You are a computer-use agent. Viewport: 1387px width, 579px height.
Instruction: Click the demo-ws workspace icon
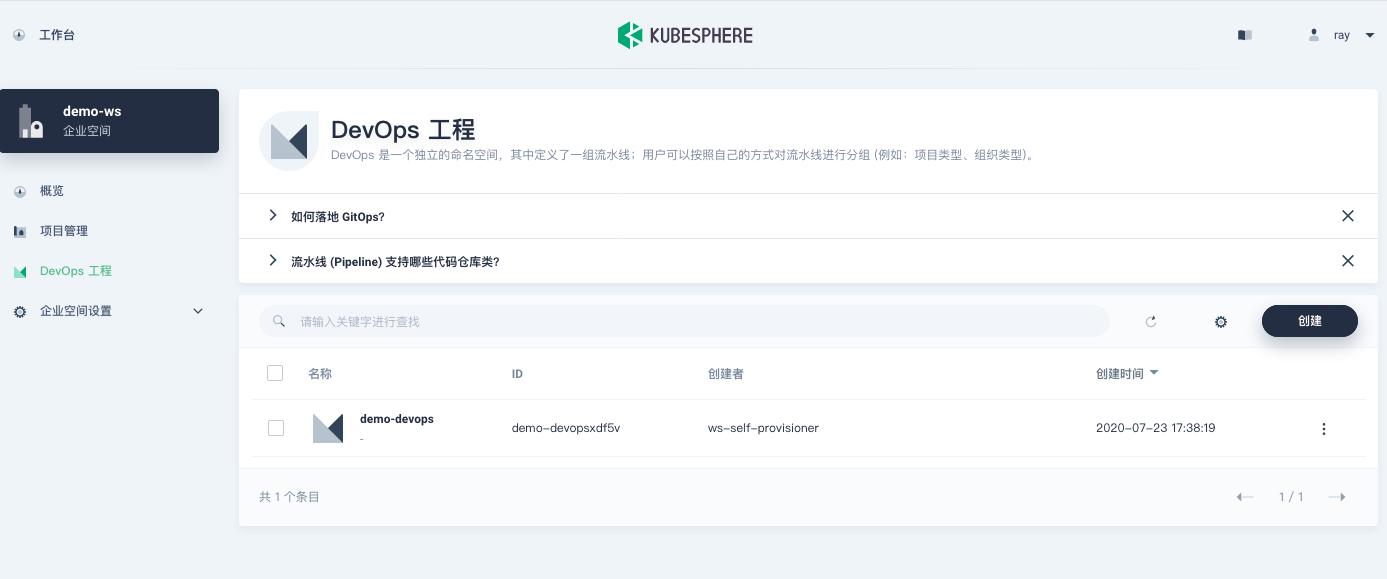31,121
